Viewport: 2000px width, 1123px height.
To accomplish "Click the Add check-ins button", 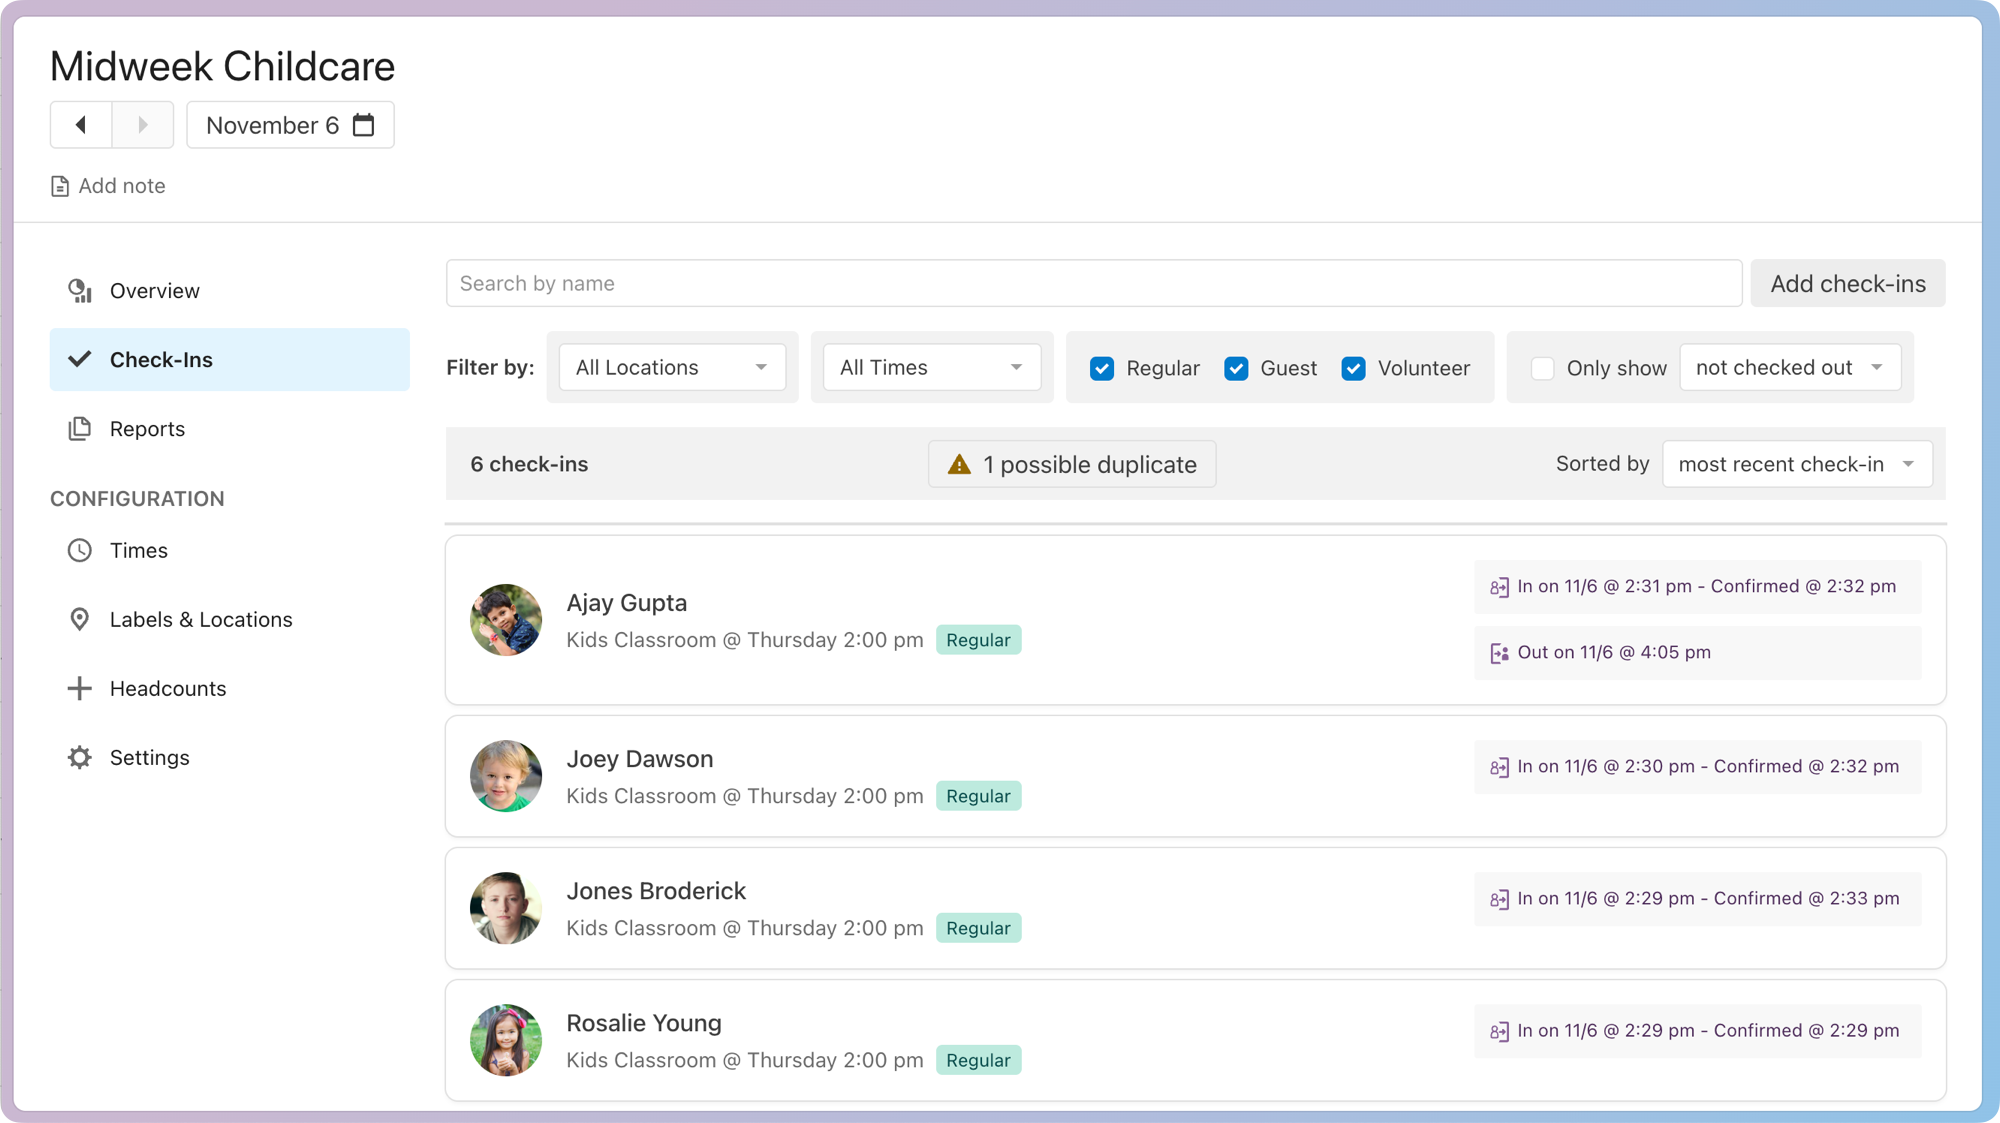I will coord(1847,284).
